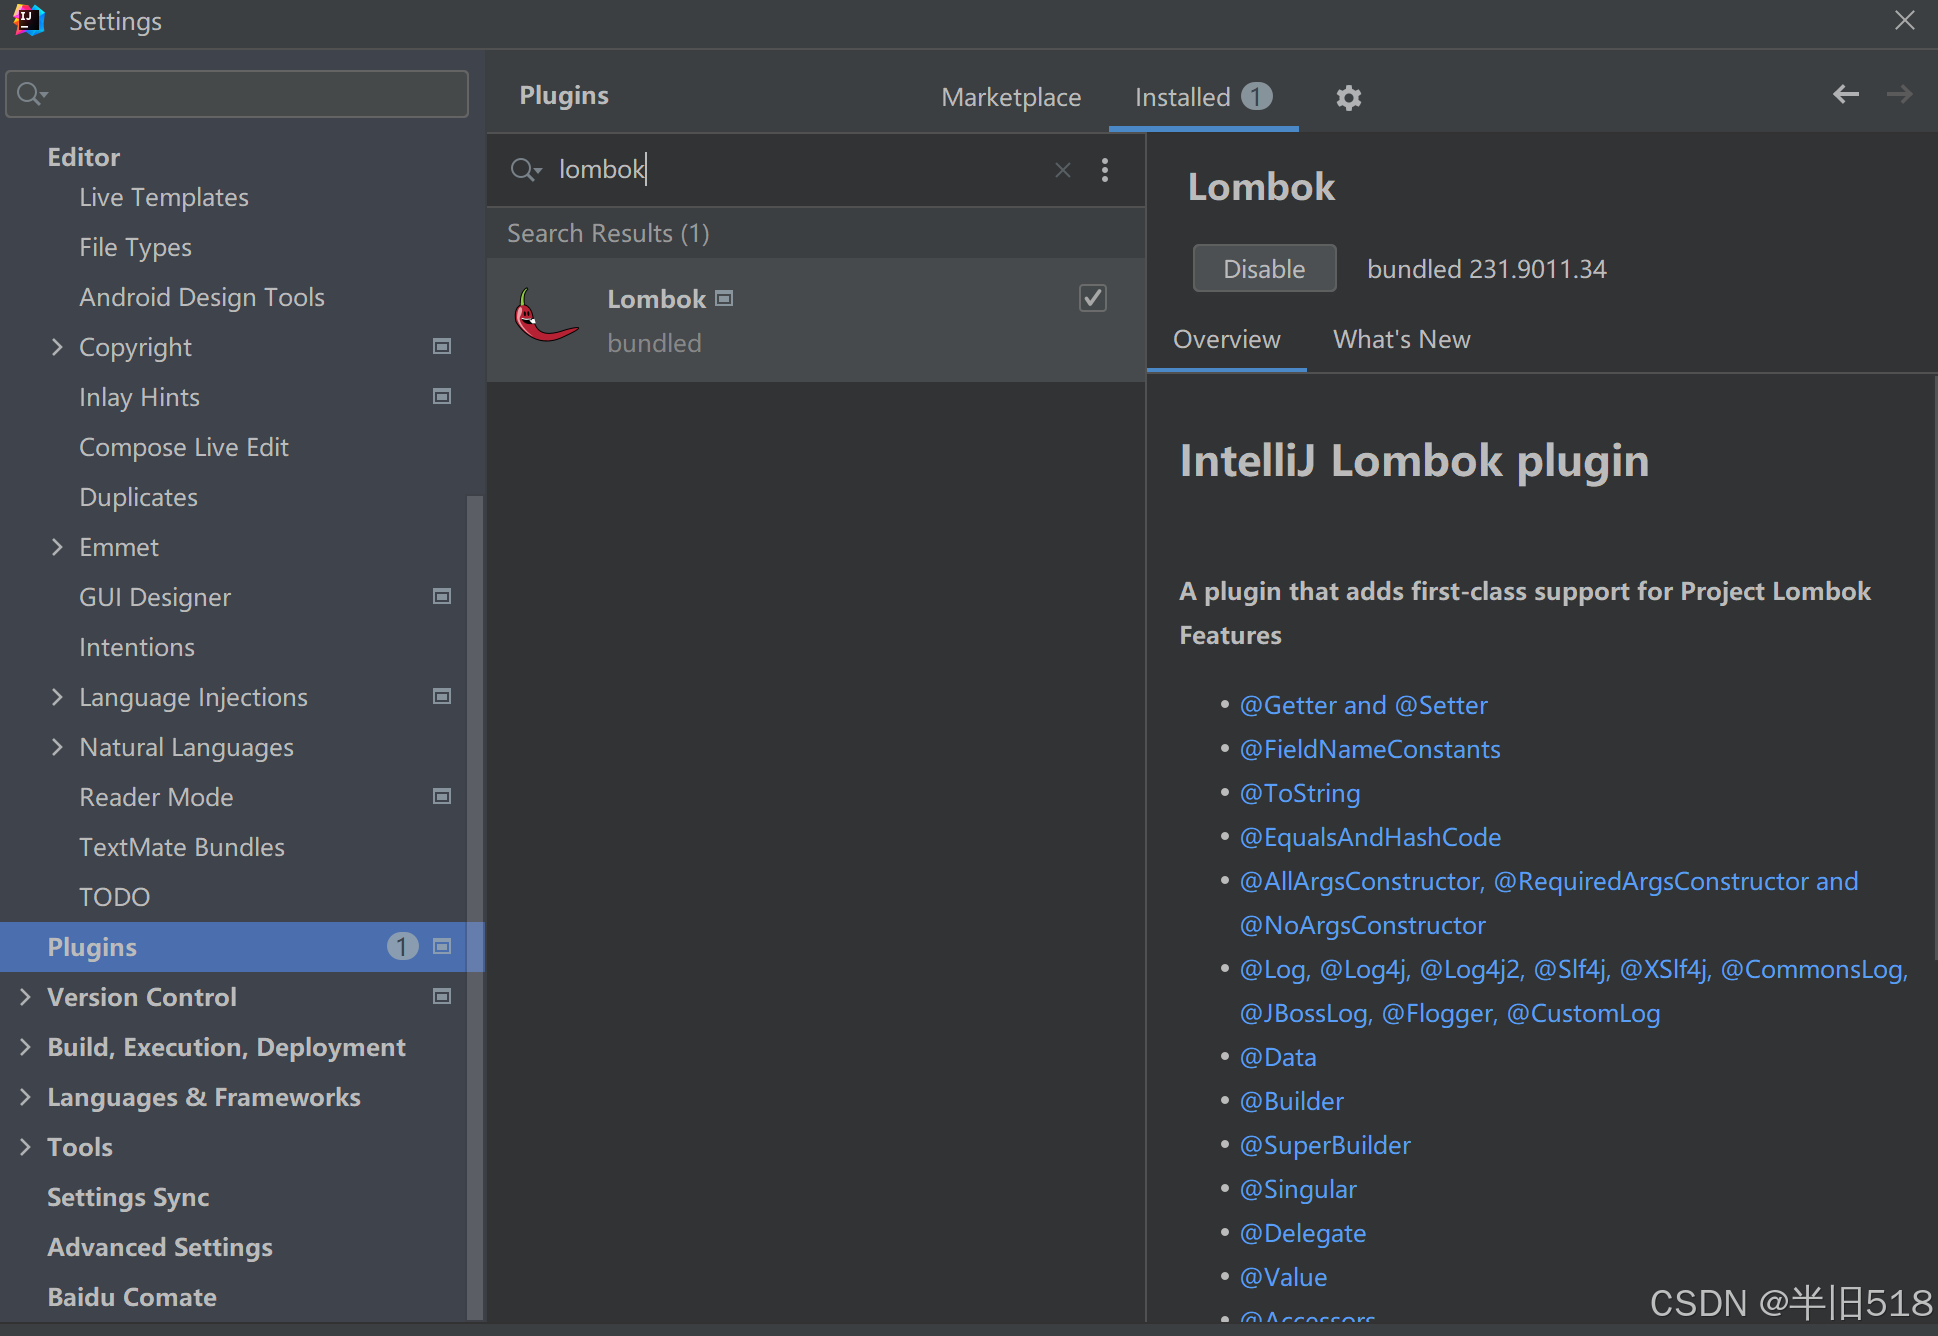The height and width of the screenshot is (1336, 1938).
Task: Select Settings Sync in the sidebar
Action: [x=128, y=1198]
